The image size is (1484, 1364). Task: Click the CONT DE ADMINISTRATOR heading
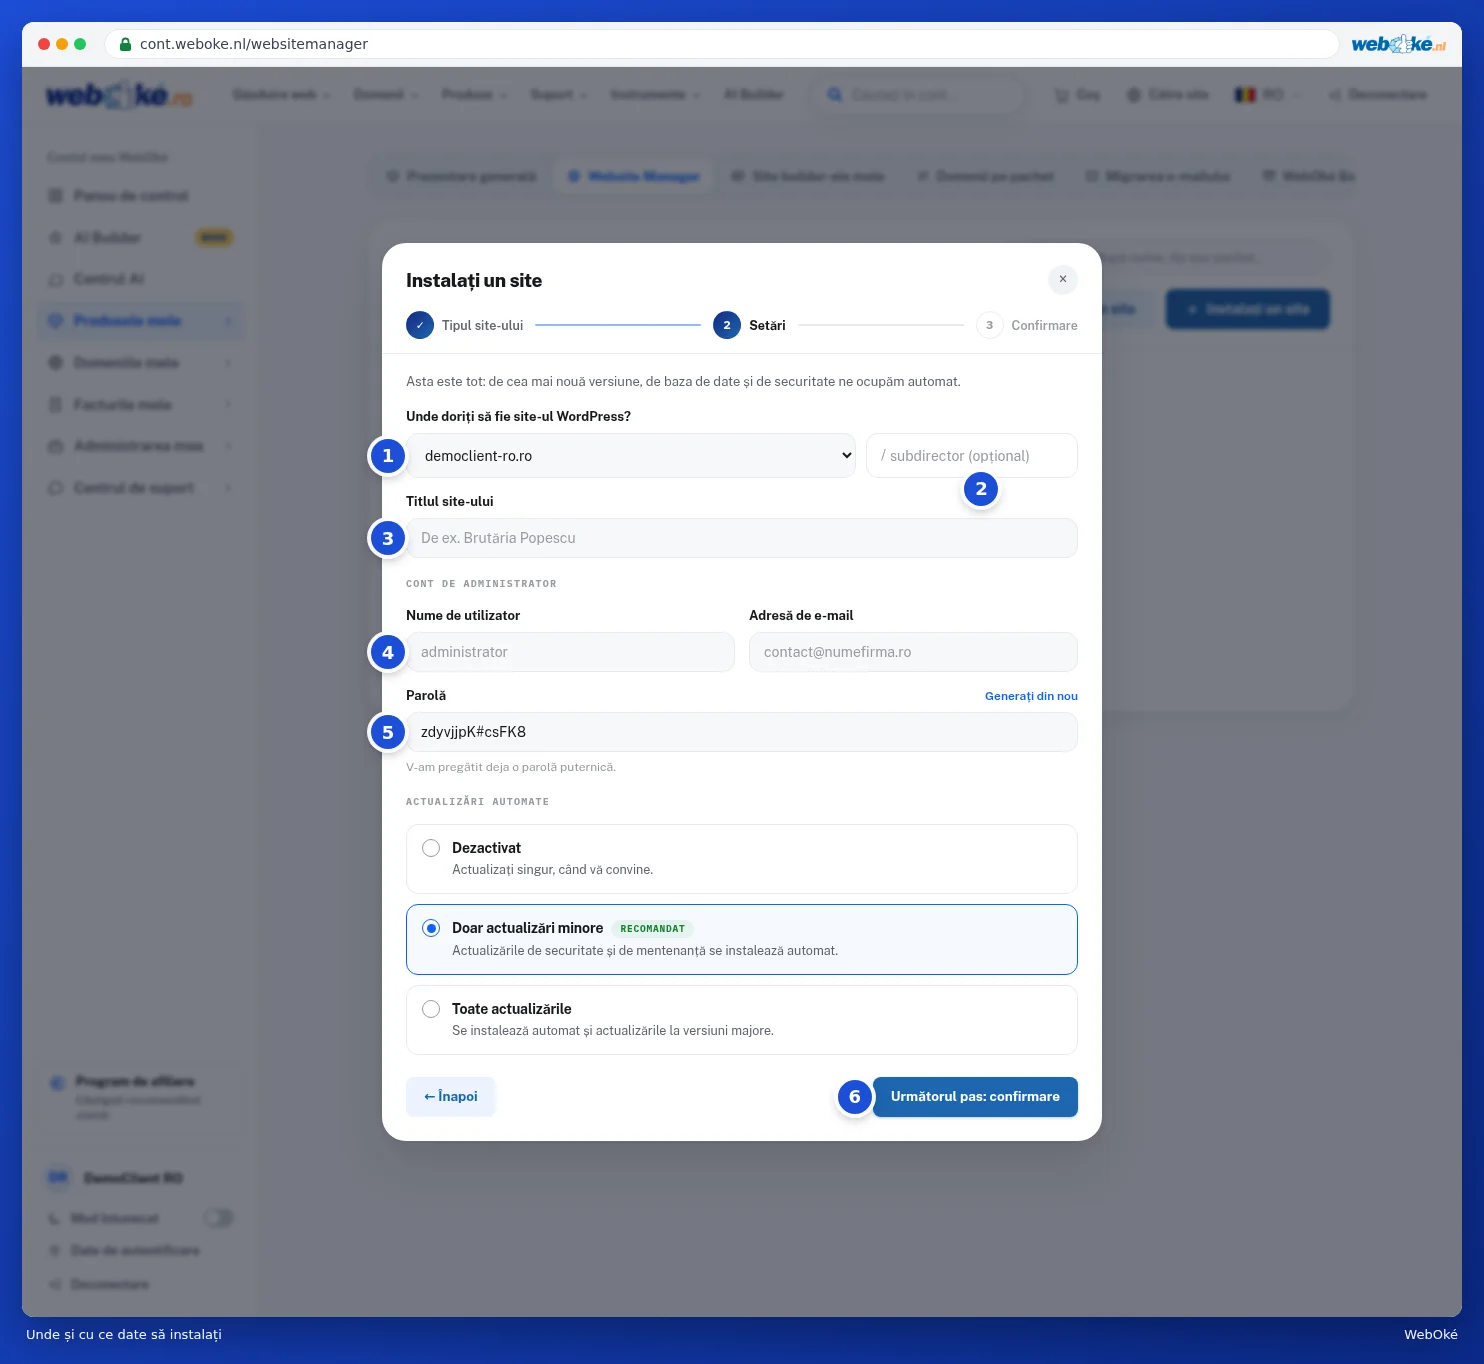(x=481, y=584)
